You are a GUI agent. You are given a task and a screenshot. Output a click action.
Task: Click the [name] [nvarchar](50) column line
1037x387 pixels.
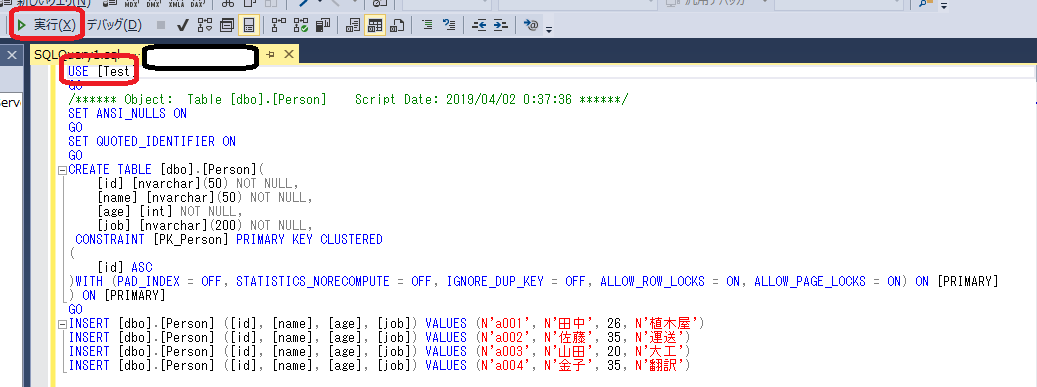click(205, 197)
